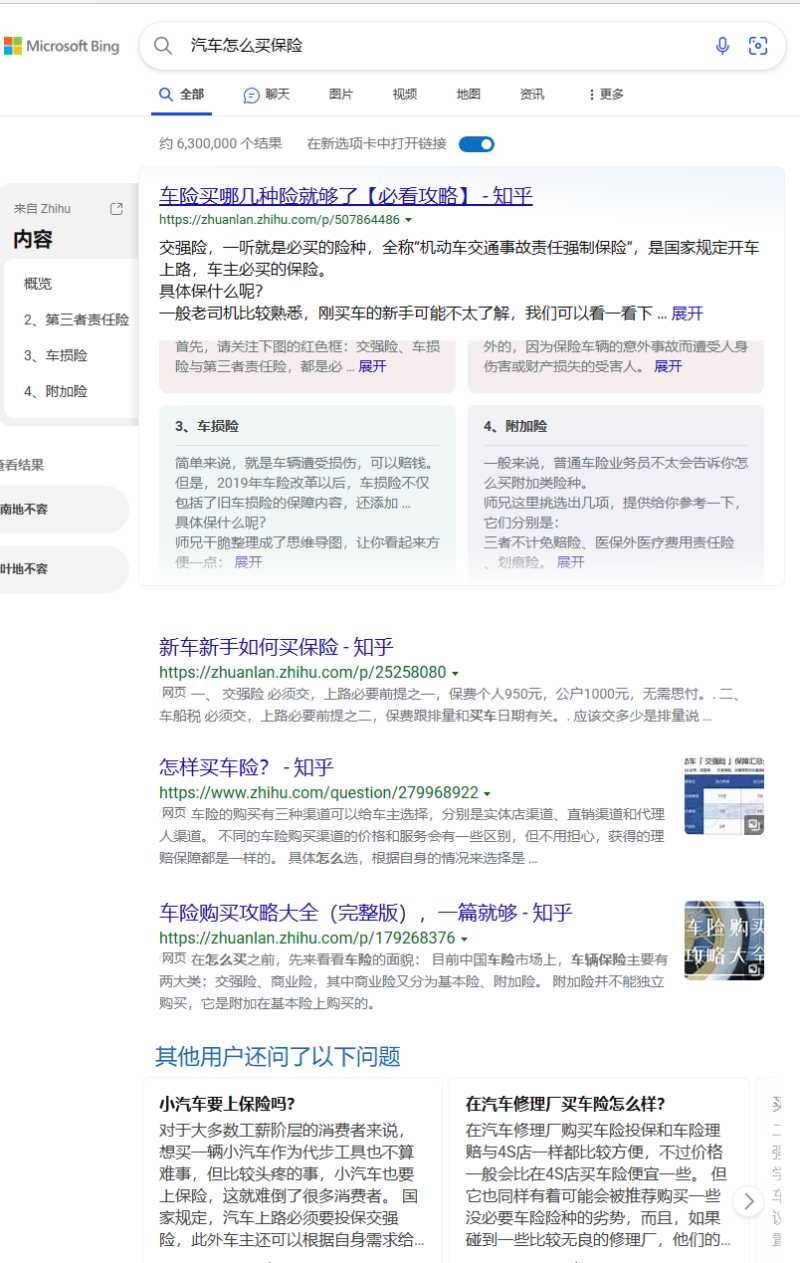Start voice search with microphone icon
800x1263 pixels.
pos(722,46)
